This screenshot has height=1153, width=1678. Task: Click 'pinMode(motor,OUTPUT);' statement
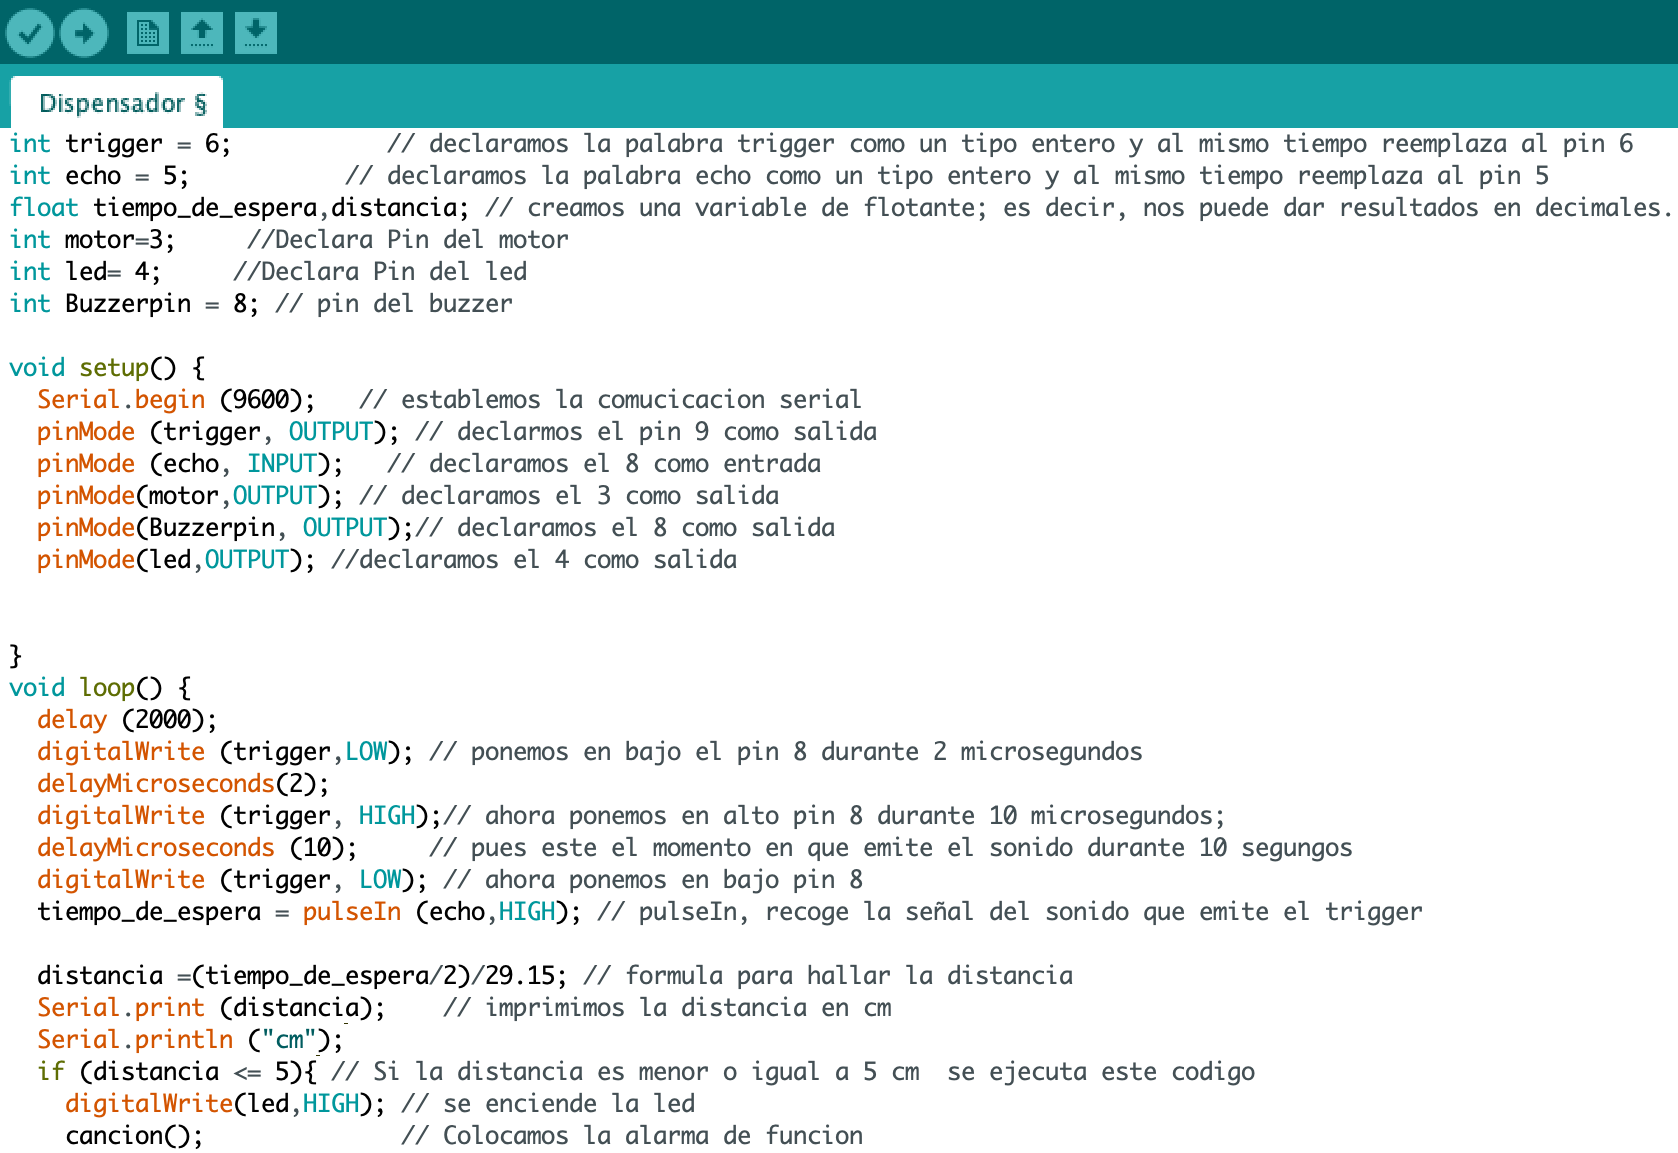tap(190, 496)
